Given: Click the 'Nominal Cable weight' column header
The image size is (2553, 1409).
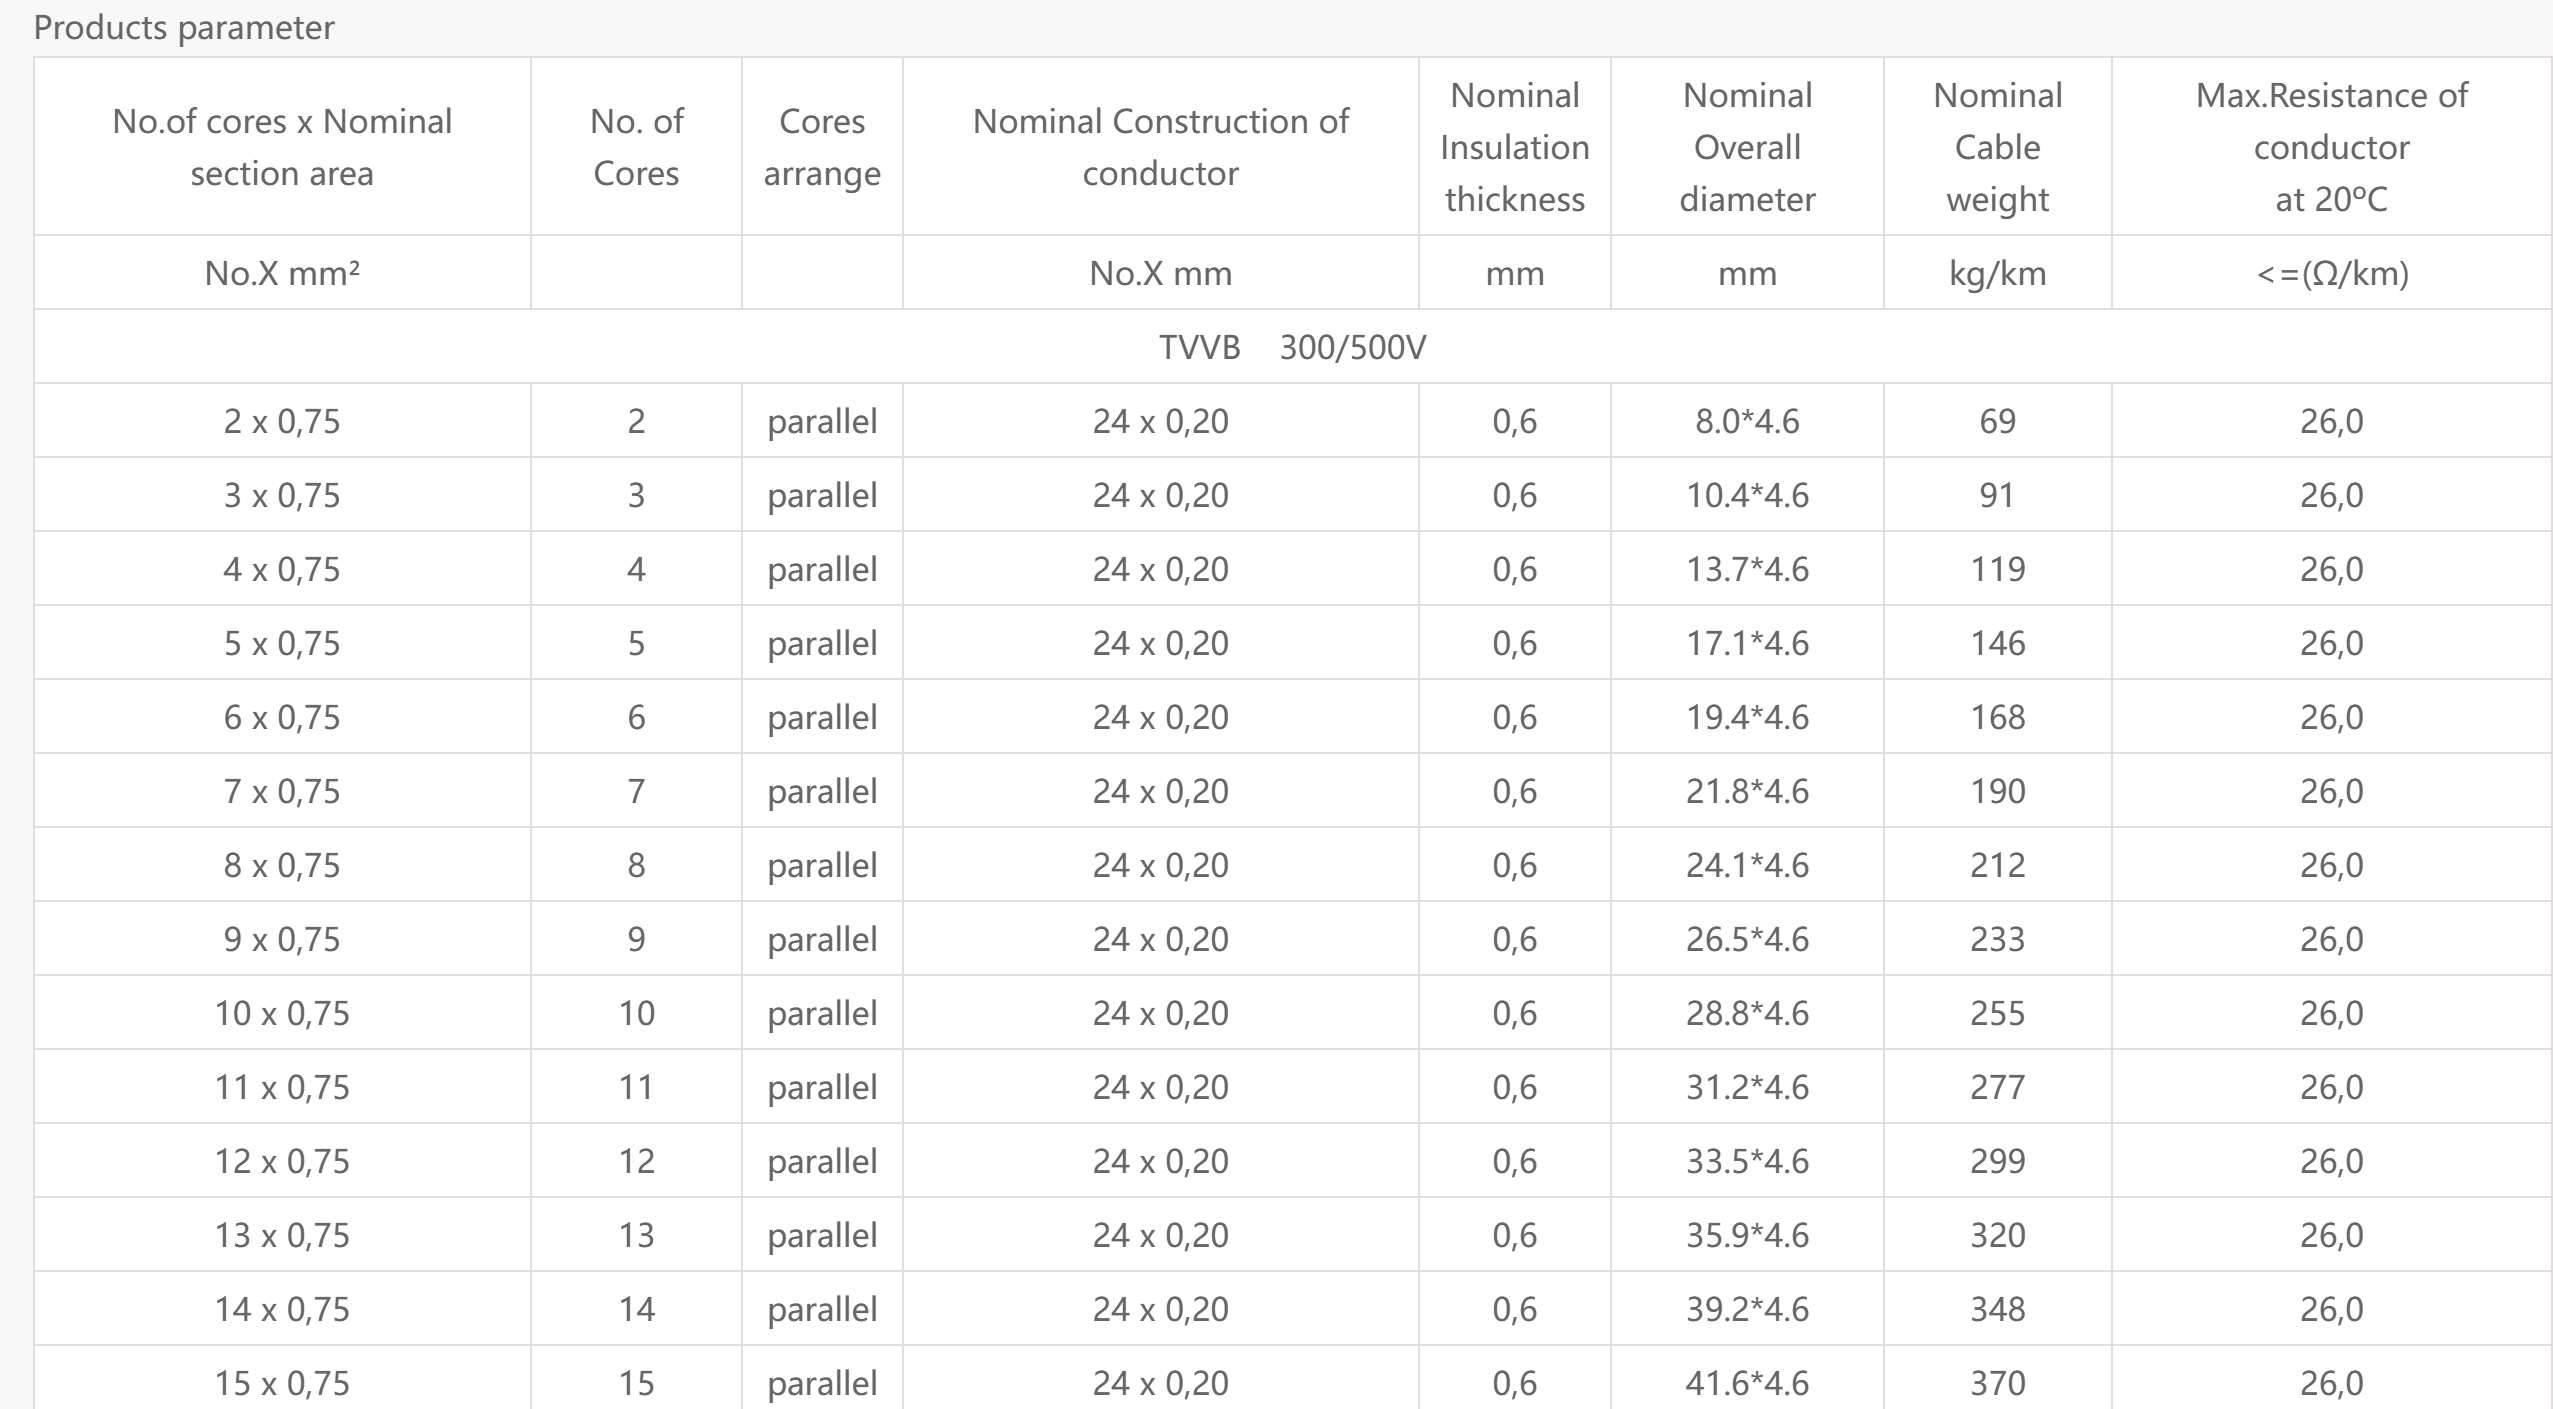Looking at the screenshot, I should [x=1997, y=147].
